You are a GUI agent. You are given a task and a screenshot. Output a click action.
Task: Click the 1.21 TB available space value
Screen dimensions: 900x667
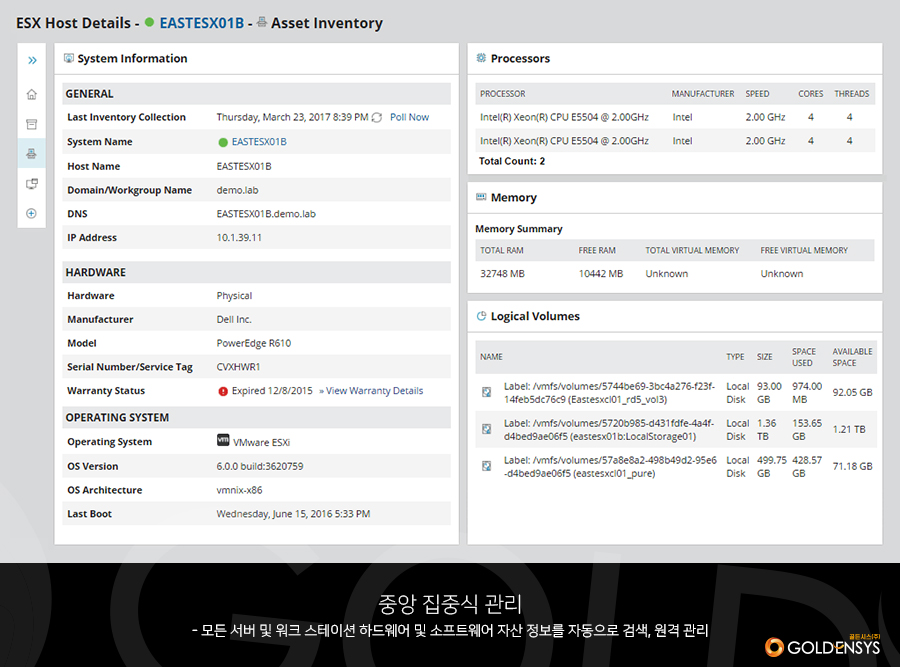coord(849,429)
